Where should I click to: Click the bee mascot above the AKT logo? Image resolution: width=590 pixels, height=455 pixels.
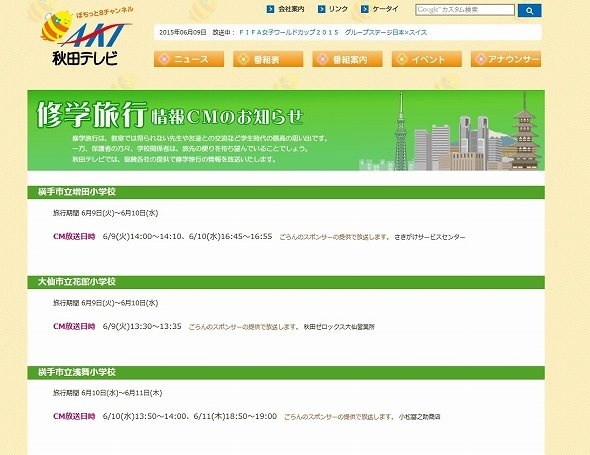(56, 26)
